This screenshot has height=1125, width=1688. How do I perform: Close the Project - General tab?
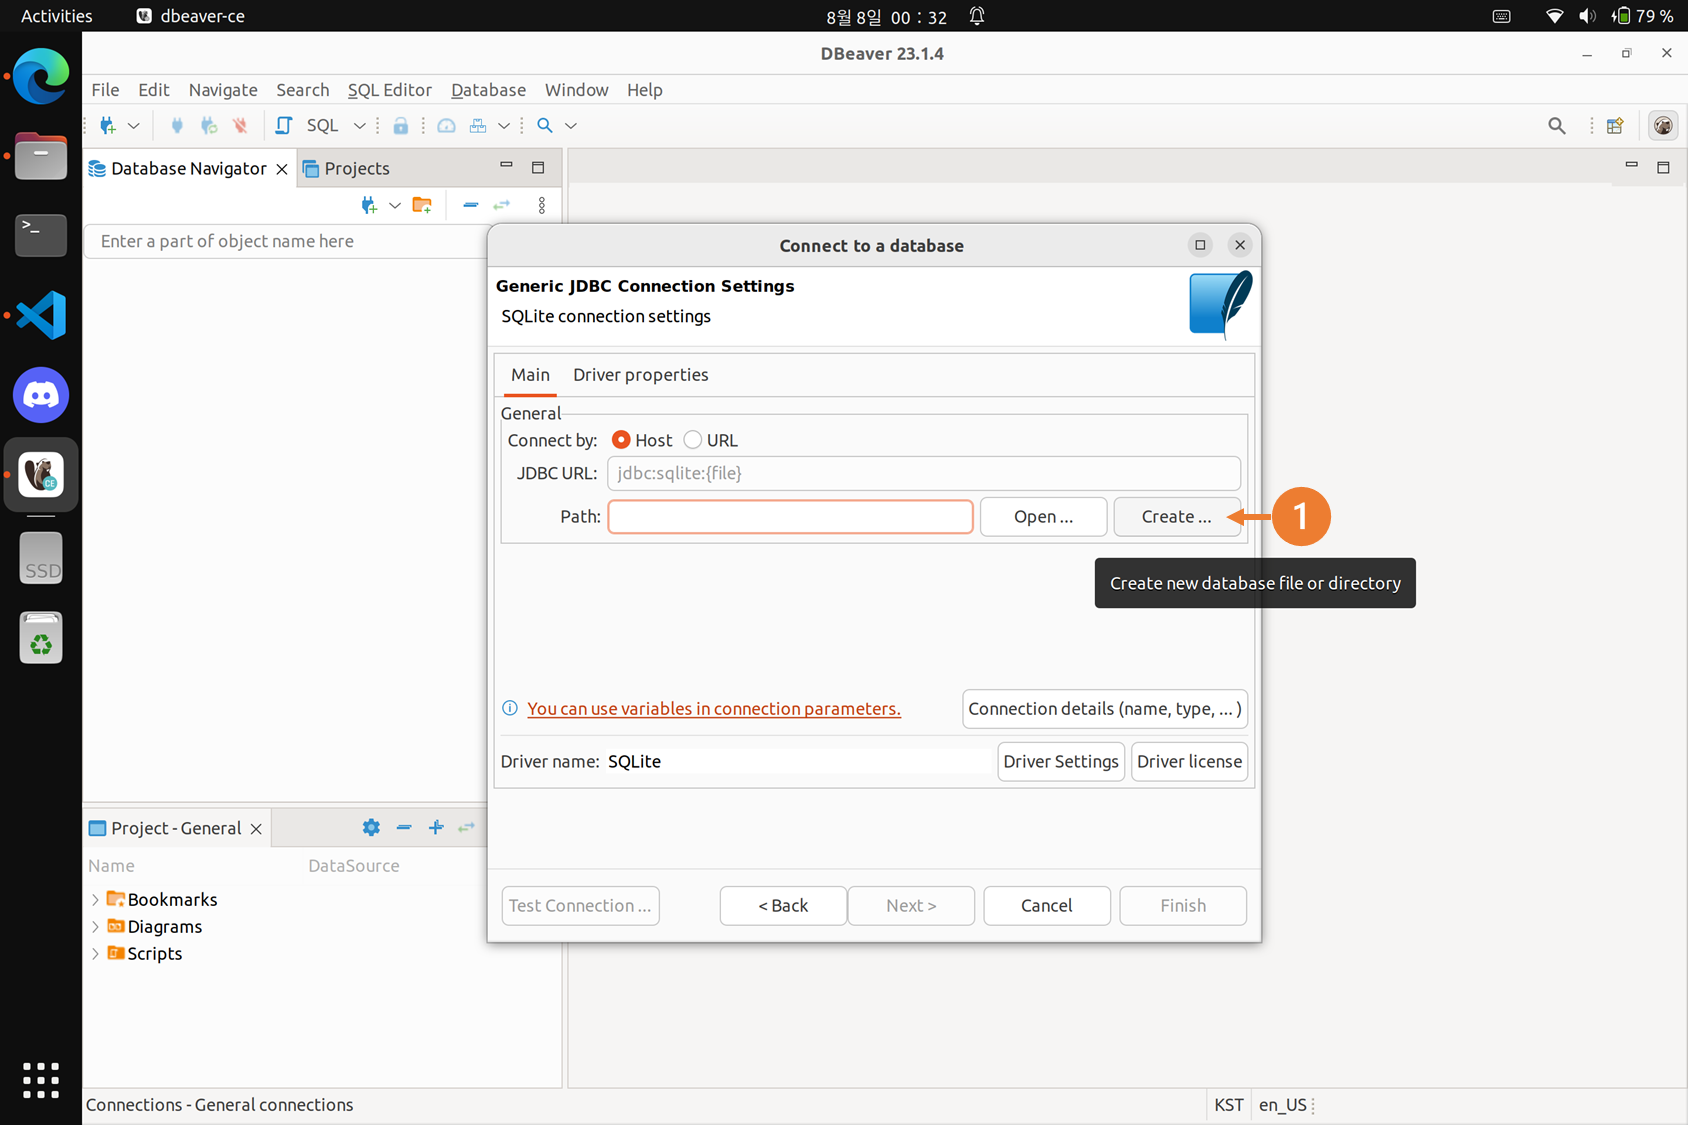click(256, 829)
